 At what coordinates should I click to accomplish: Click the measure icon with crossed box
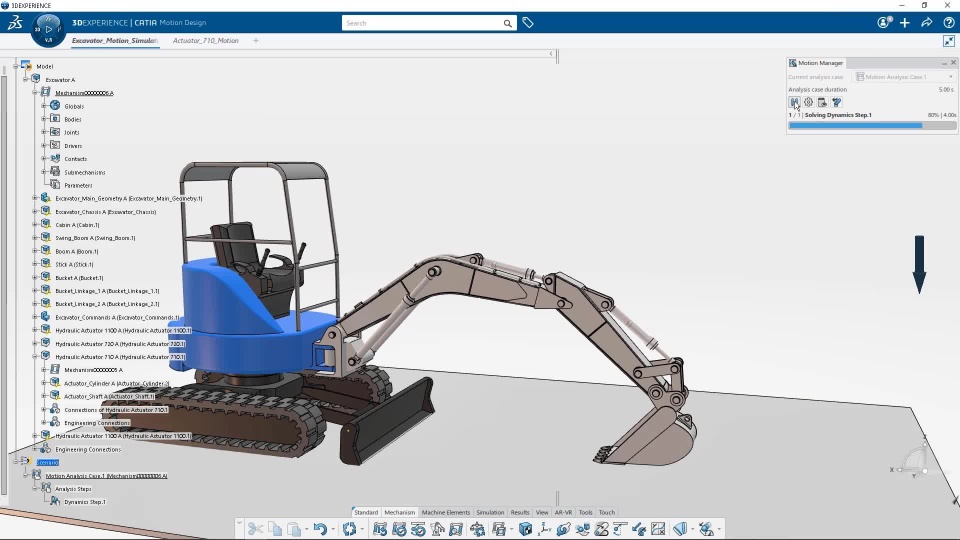pos(658,529)
